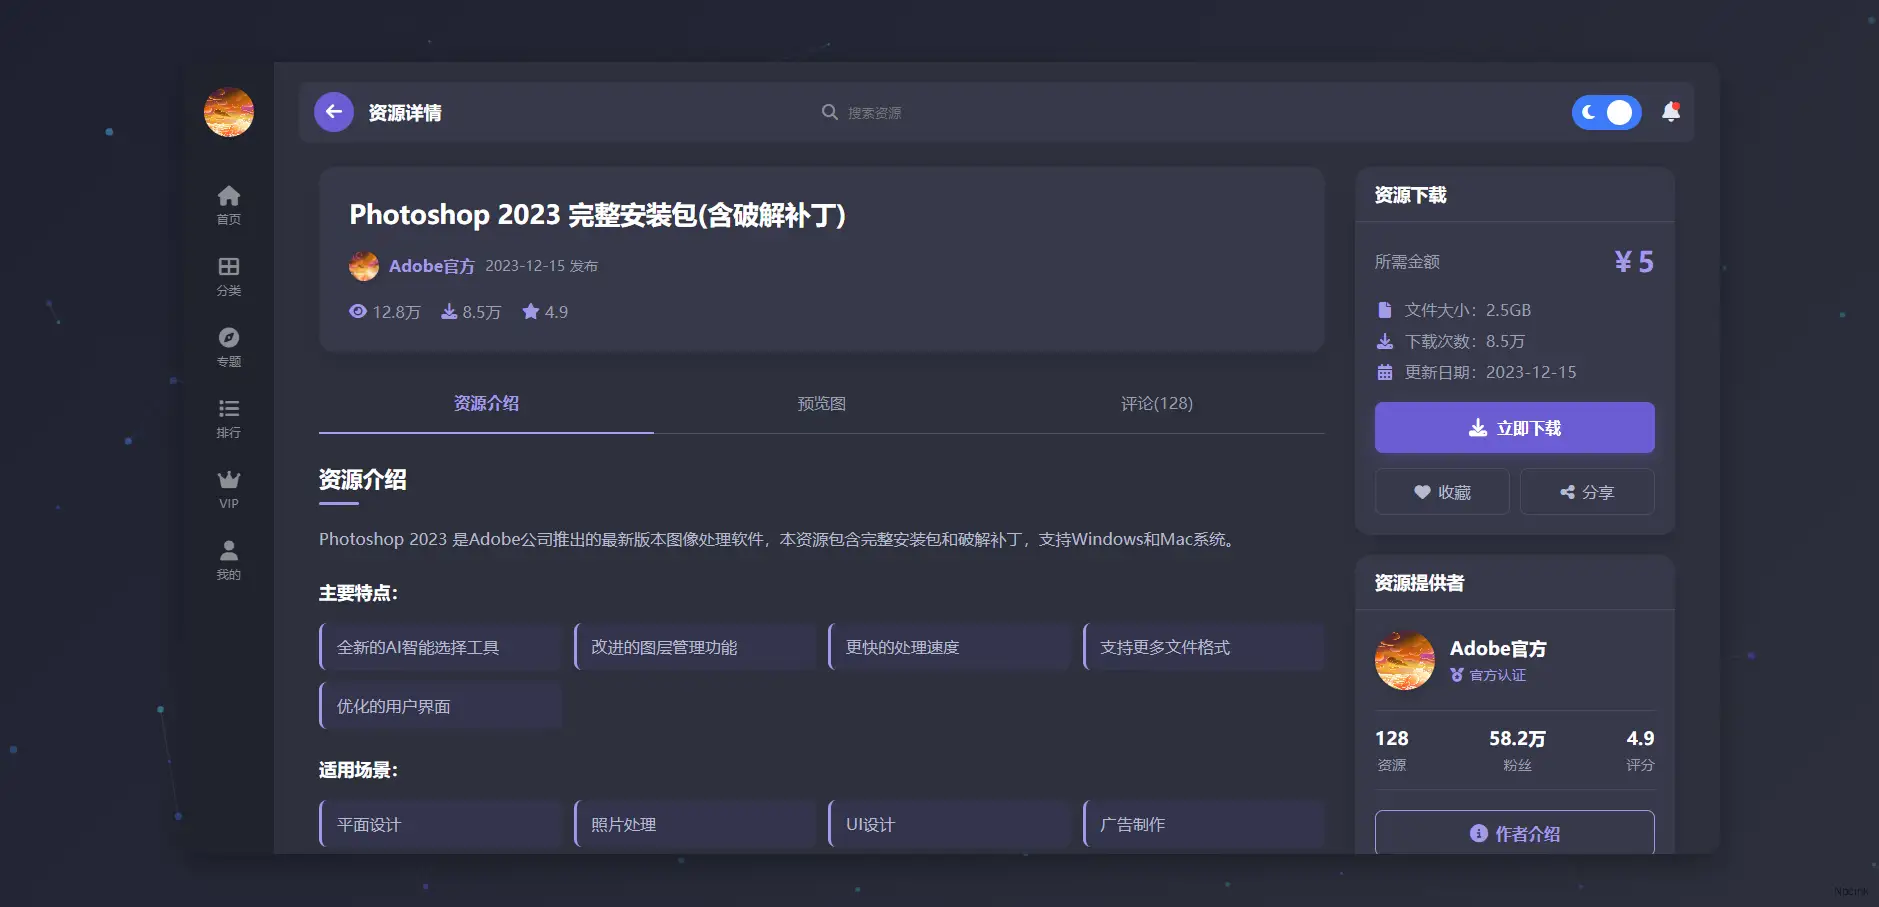Screen dimensions: 1879x907
Task: Click the notification bell icon
Action: click(1670, 112)
